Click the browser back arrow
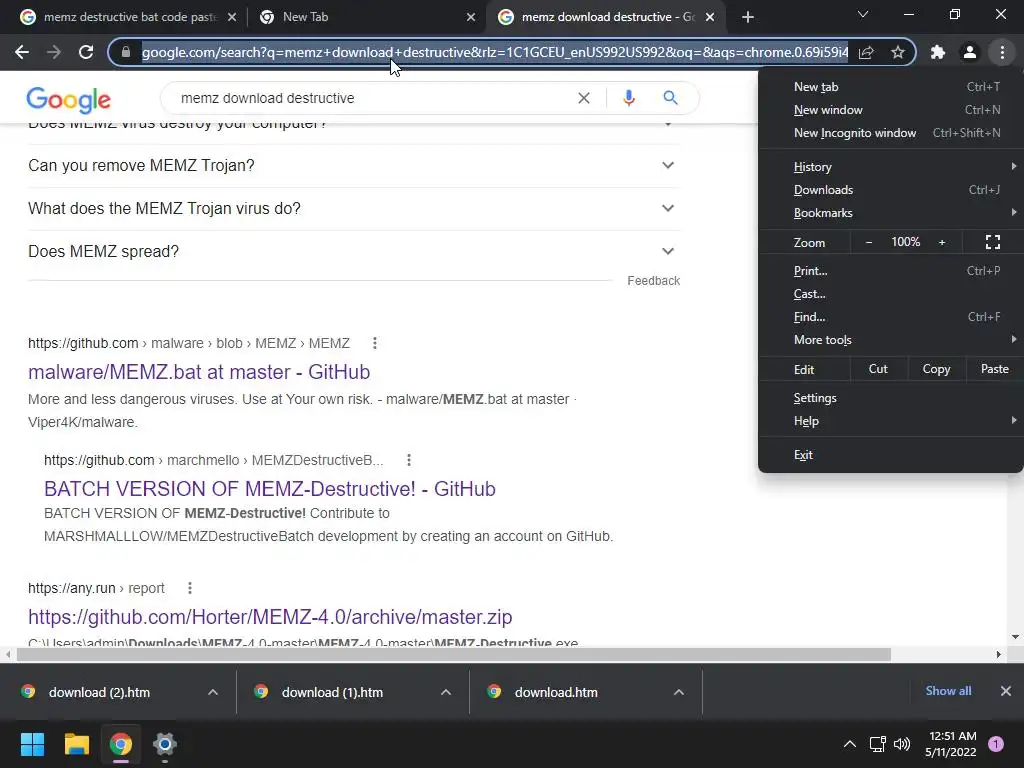 pyautogui.click(x=22, y=52)
